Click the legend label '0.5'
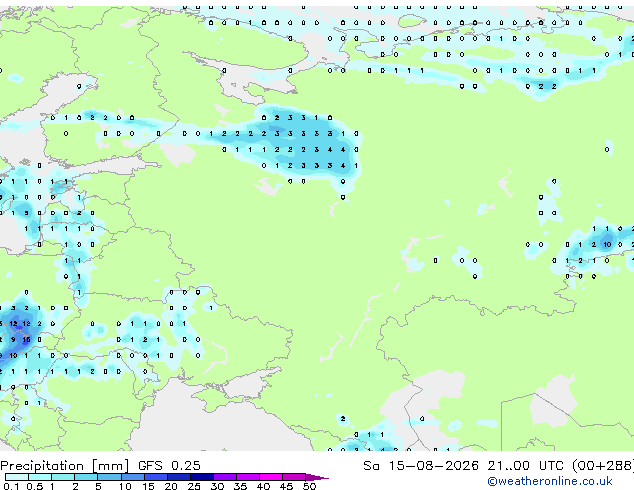The image size is (634, 490). point(34,486)
